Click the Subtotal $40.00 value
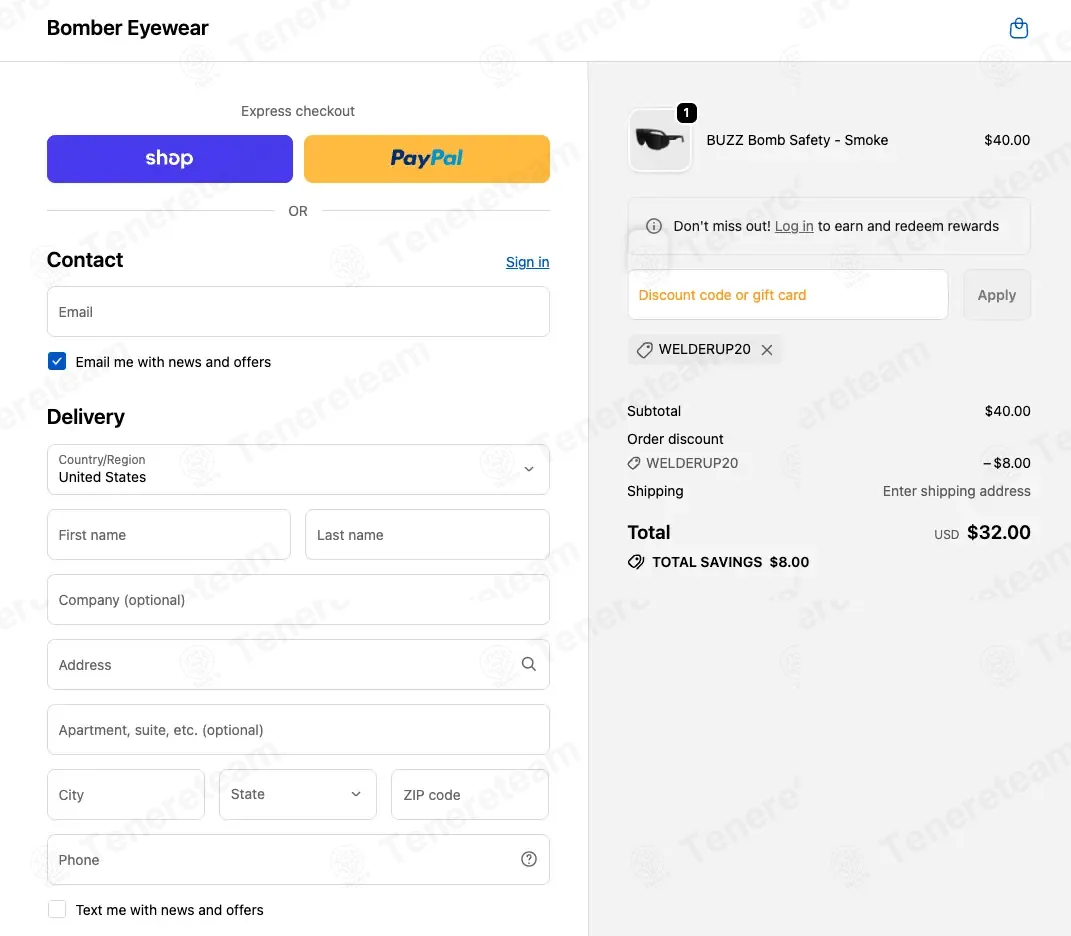The width and height of the screenshot is (1071, 936). point(1007,411)
